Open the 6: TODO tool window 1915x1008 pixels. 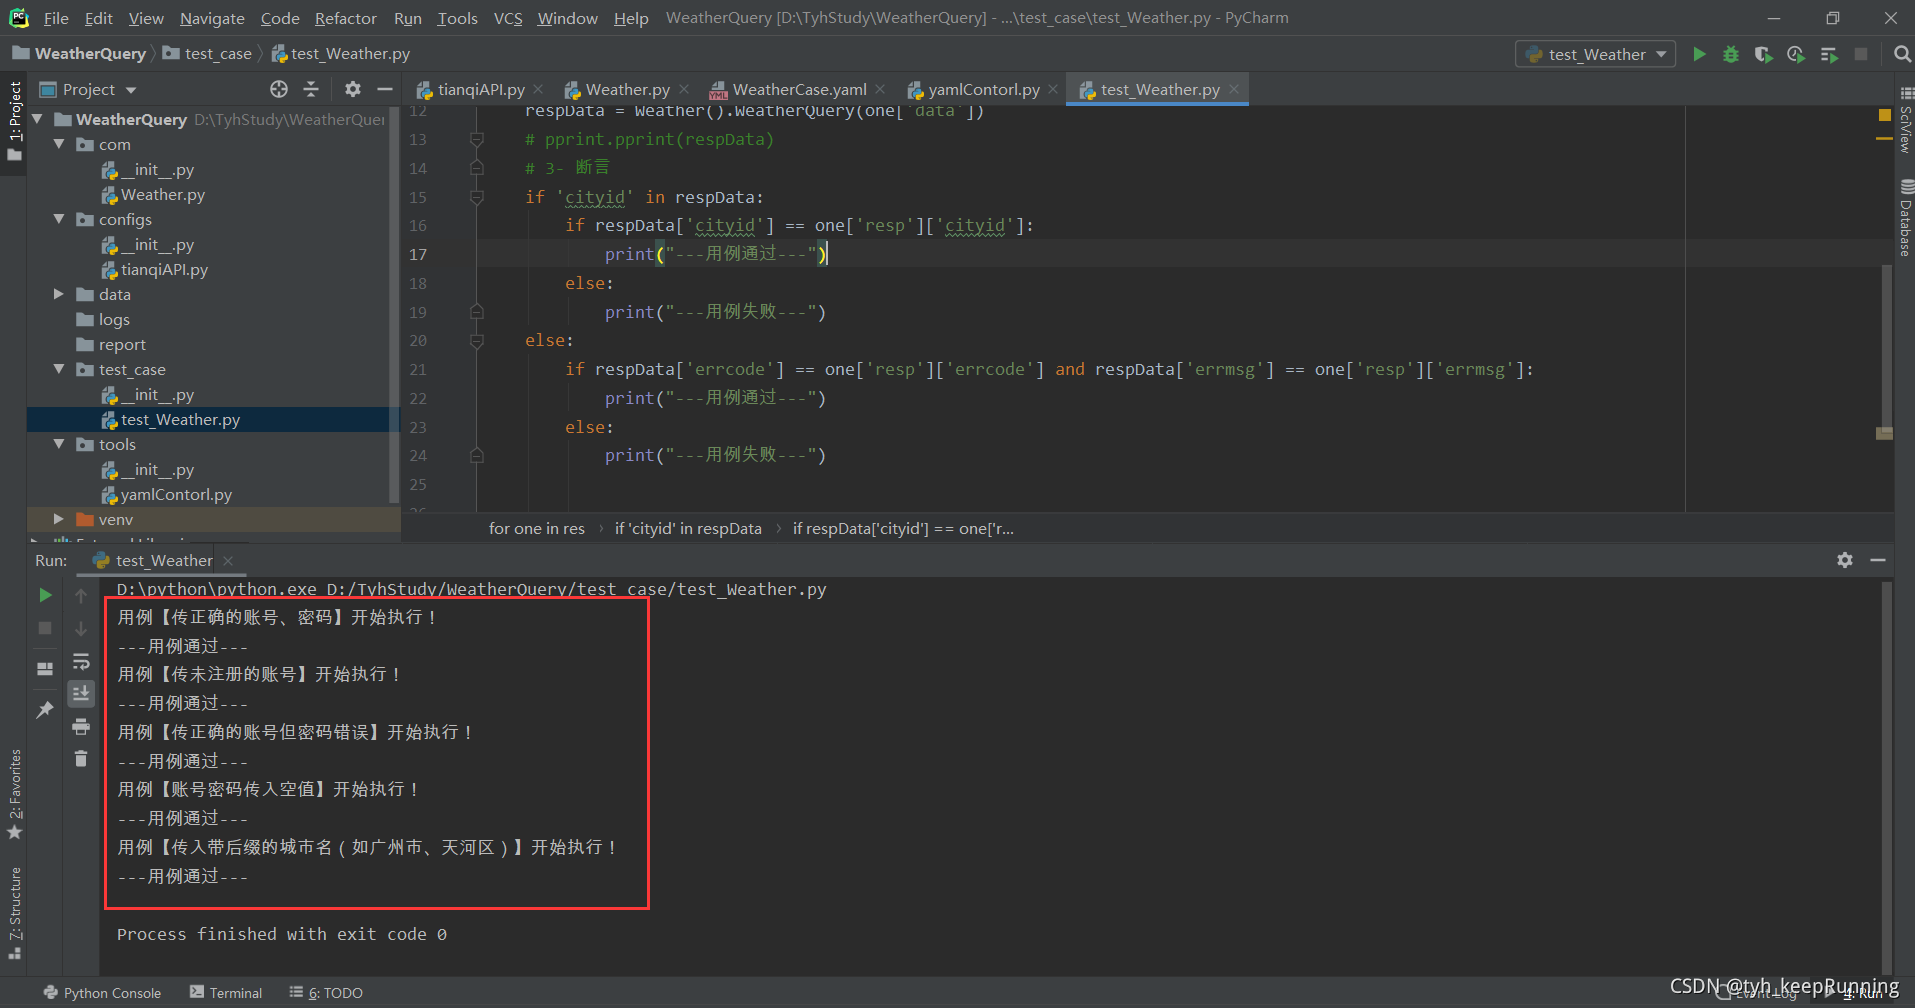[x=326, y=993]
